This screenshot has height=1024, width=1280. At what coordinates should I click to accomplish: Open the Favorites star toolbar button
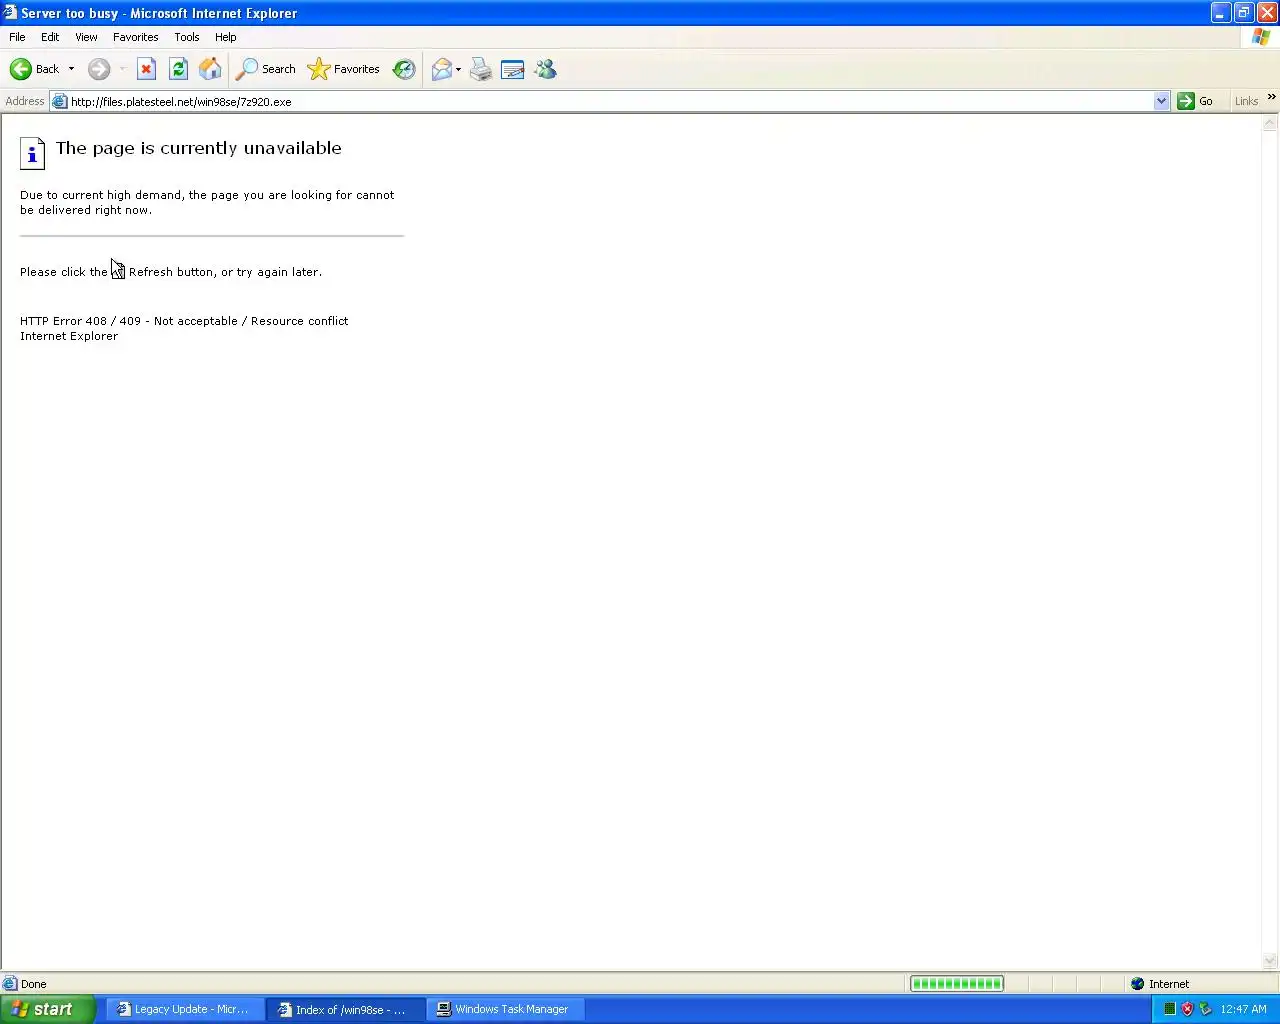pos(344,69)
